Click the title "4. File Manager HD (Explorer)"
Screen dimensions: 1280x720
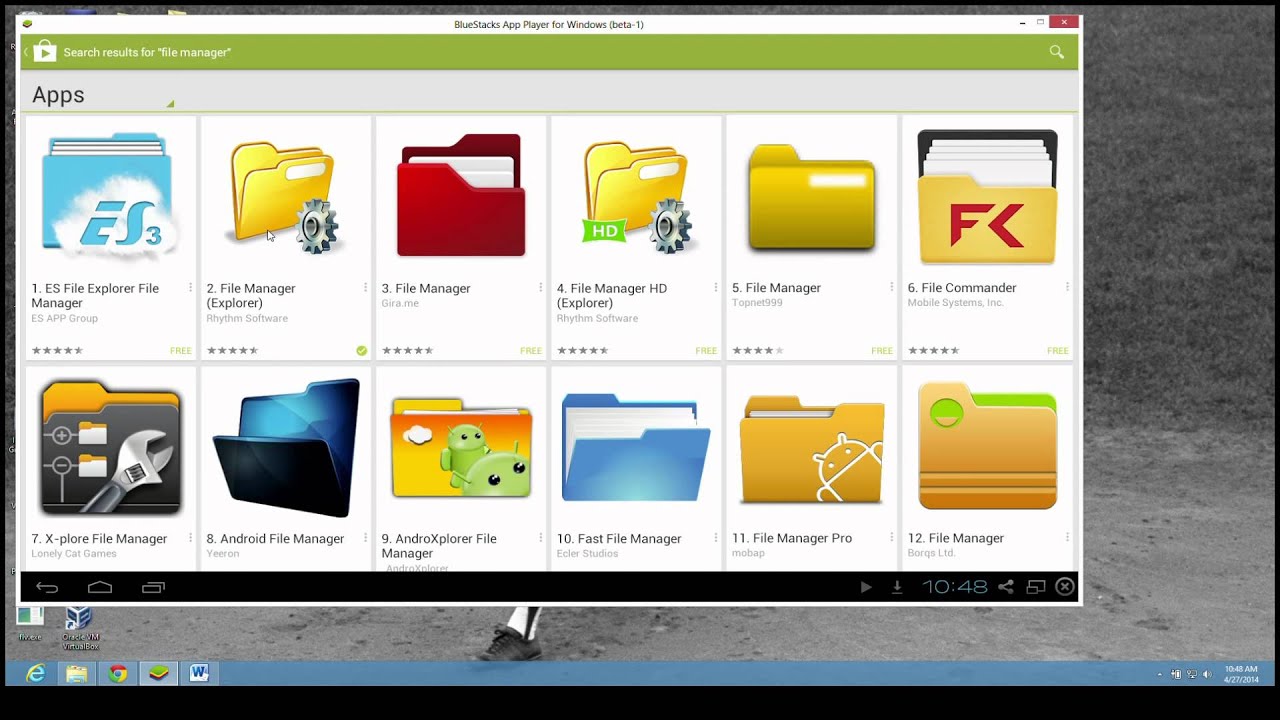[x=612, y=295]
